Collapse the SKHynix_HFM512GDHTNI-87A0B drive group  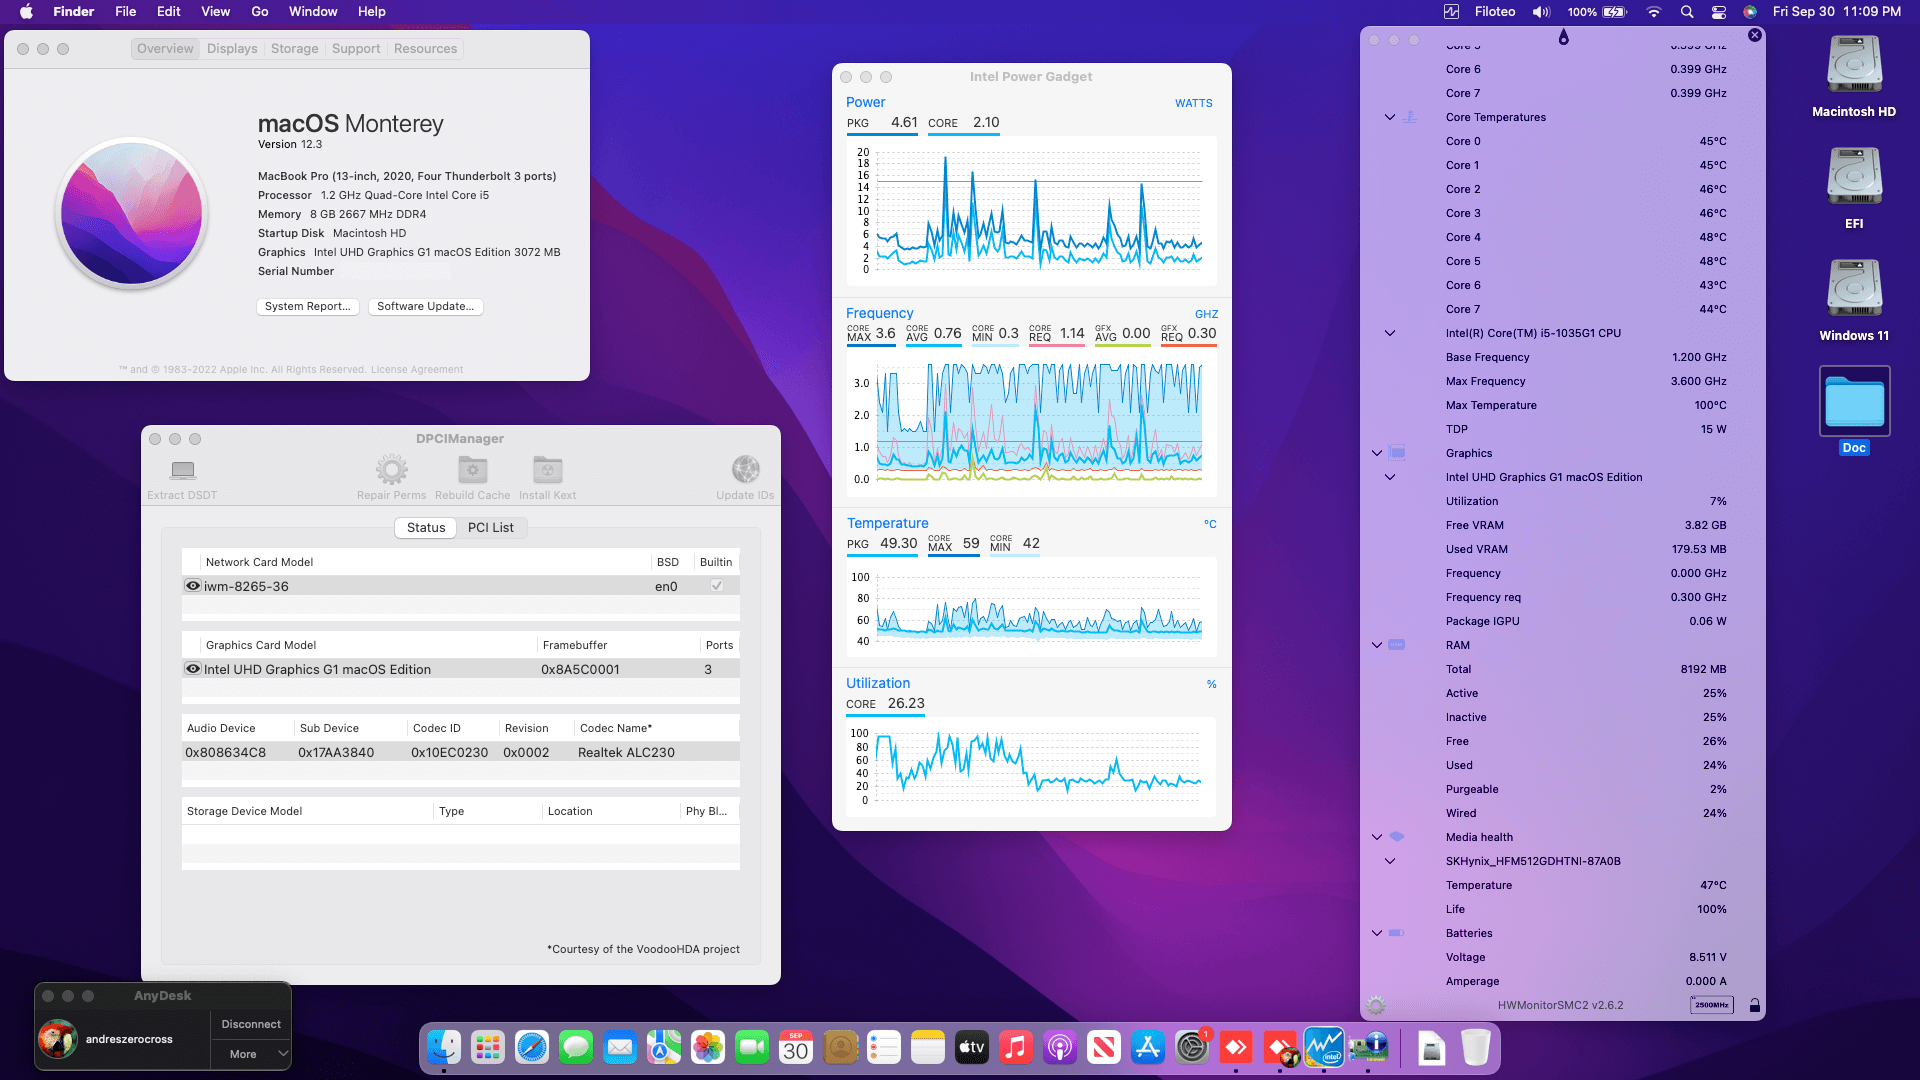[x=1390, y=861]
